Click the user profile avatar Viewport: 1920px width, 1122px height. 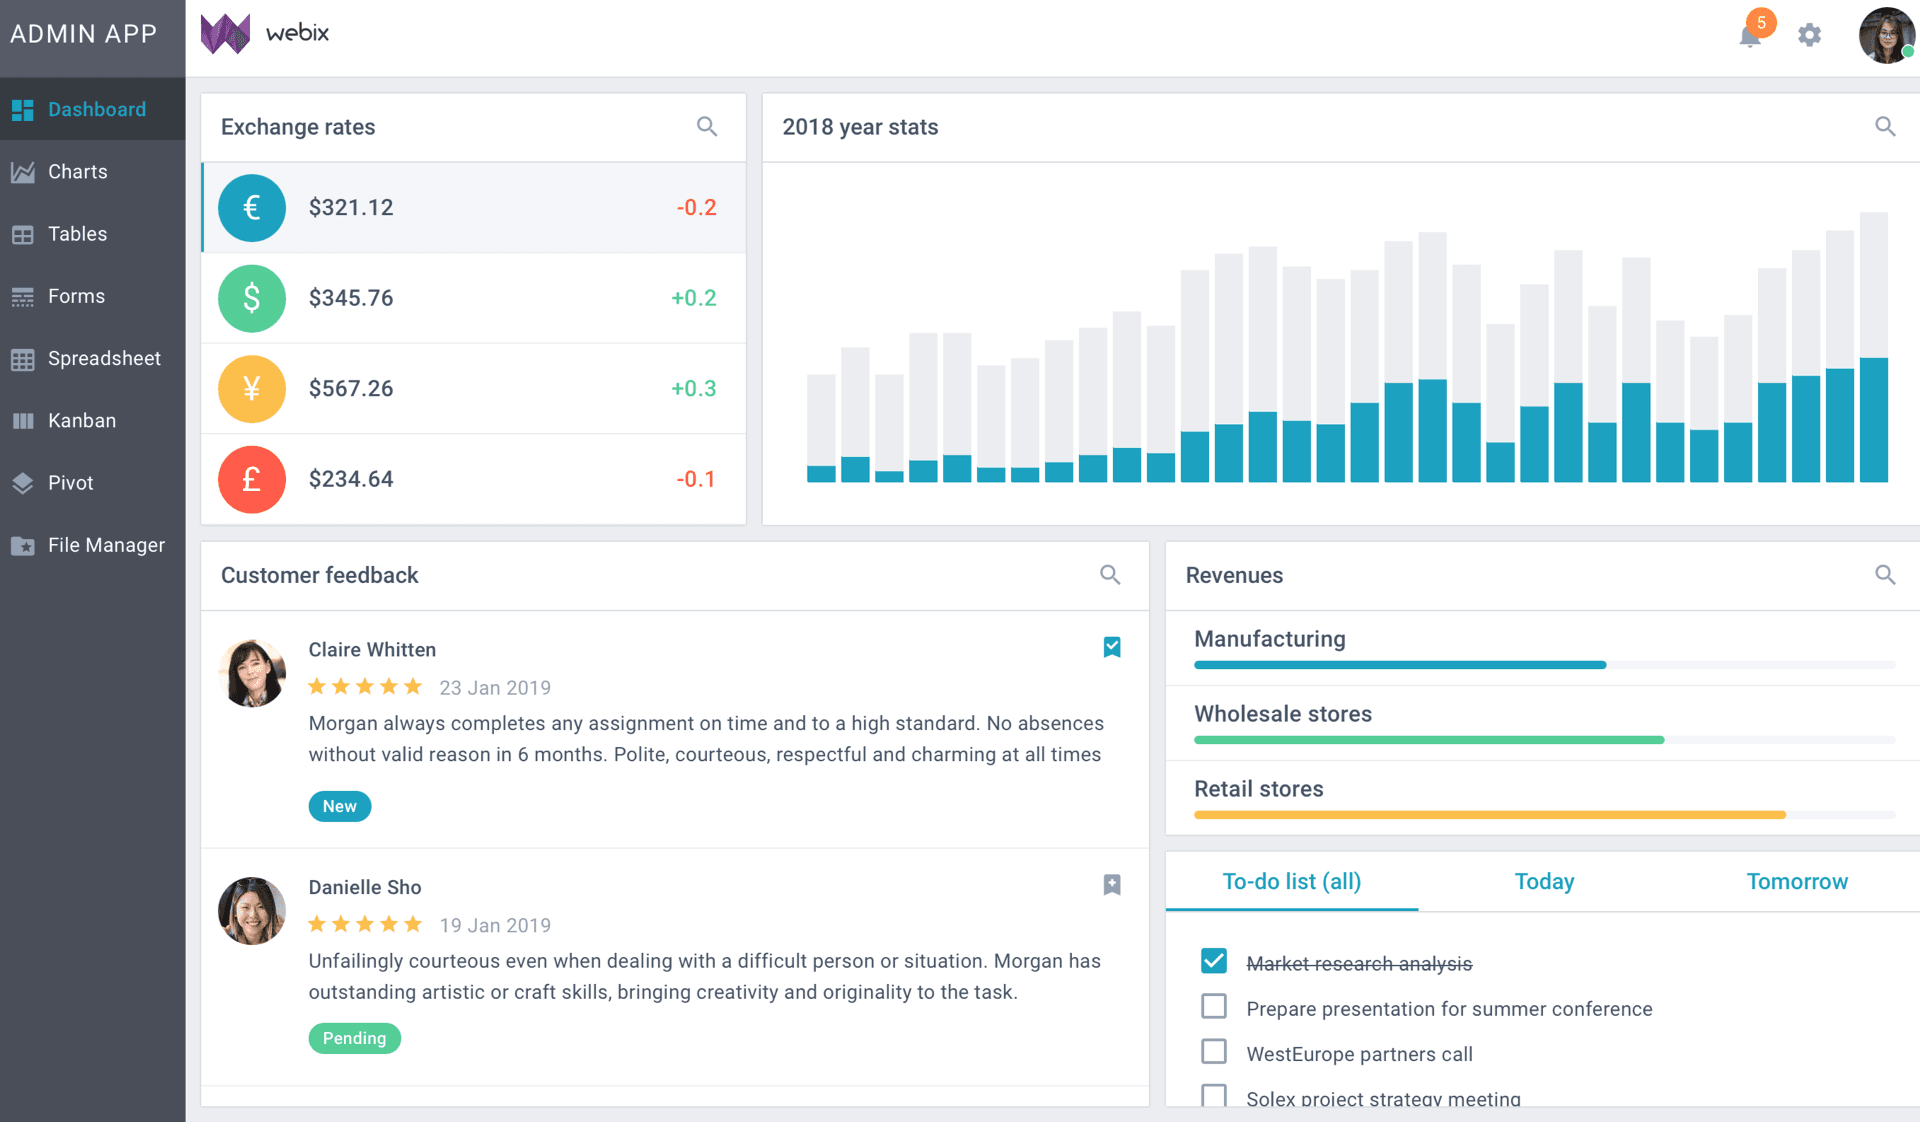click(x=1886, y=35)
